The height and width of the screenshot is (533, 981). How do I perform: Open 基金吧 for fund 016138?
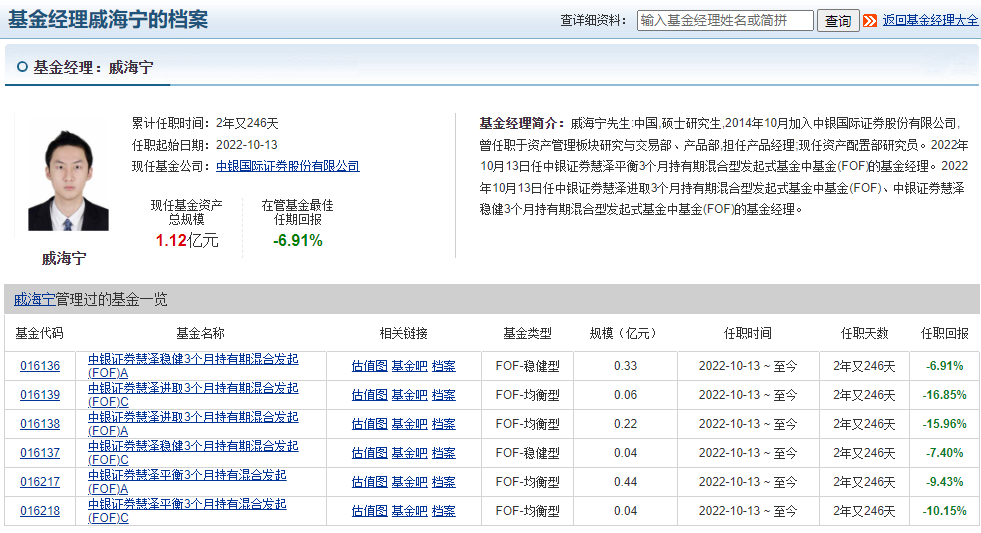click(409, 424)
